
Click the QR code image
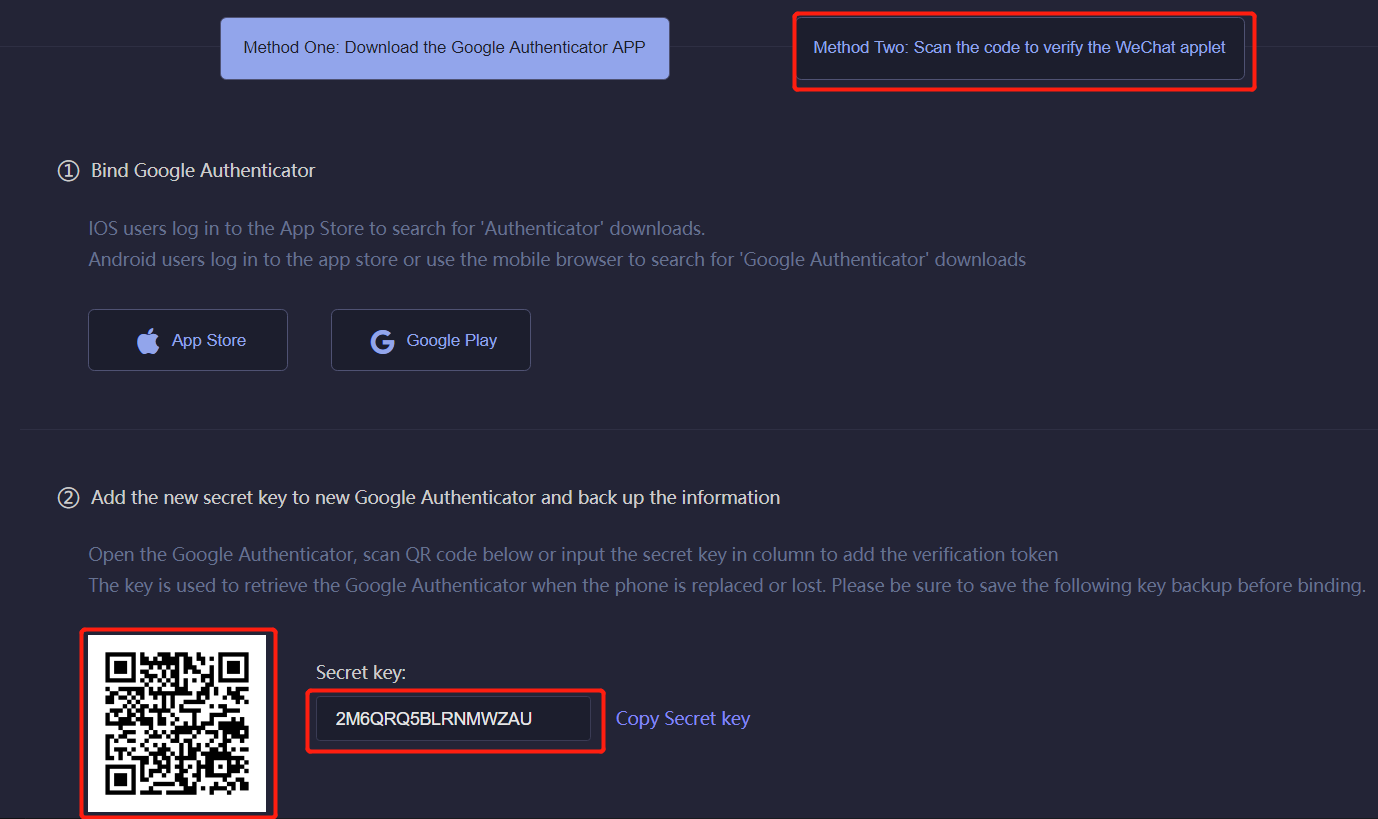point(177,723)
